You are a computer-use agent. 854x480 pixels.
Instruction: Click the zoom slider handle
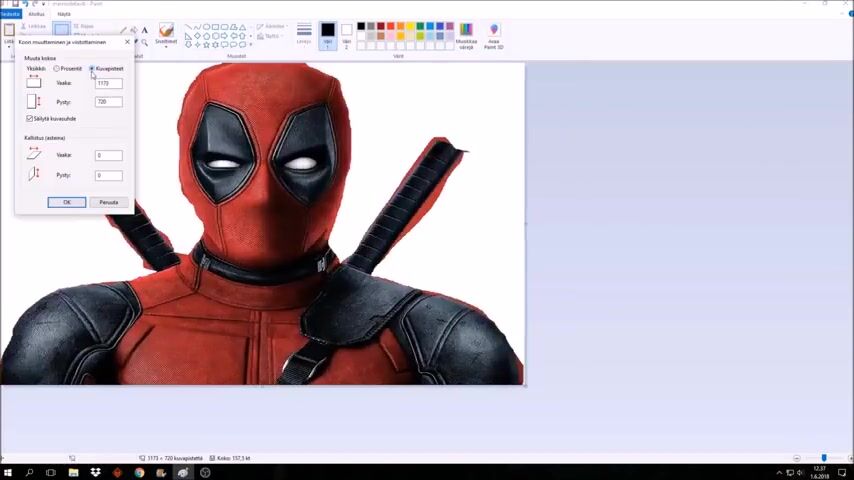[824, 458]
